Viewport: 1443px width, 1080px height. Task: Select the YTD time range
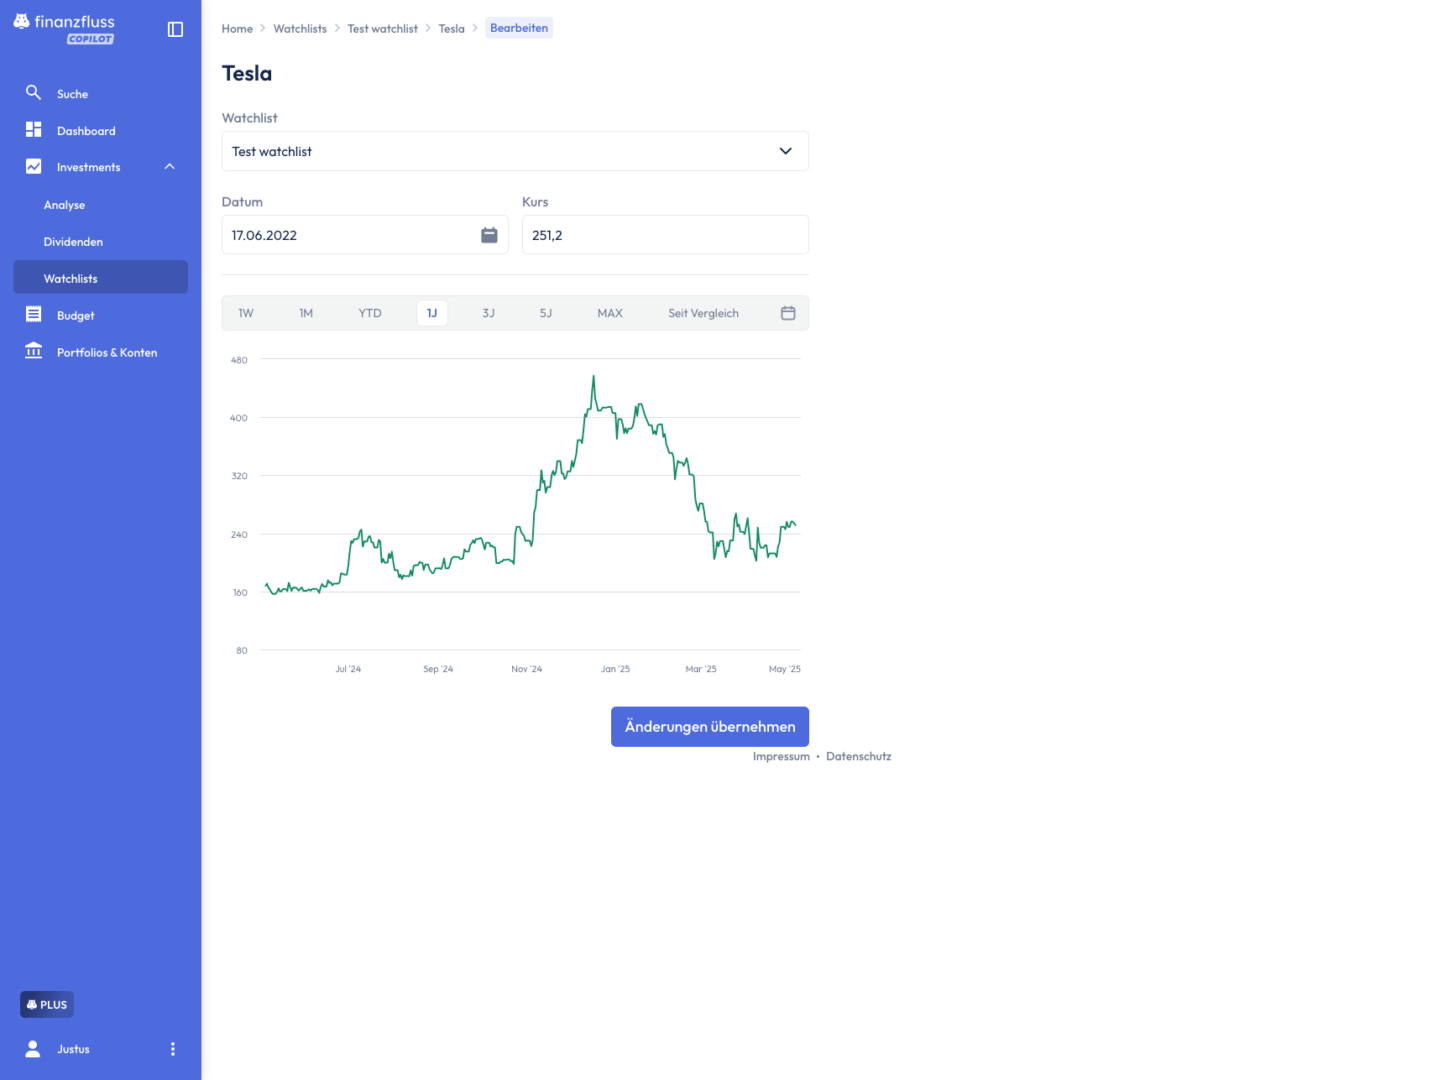point(370,313)
